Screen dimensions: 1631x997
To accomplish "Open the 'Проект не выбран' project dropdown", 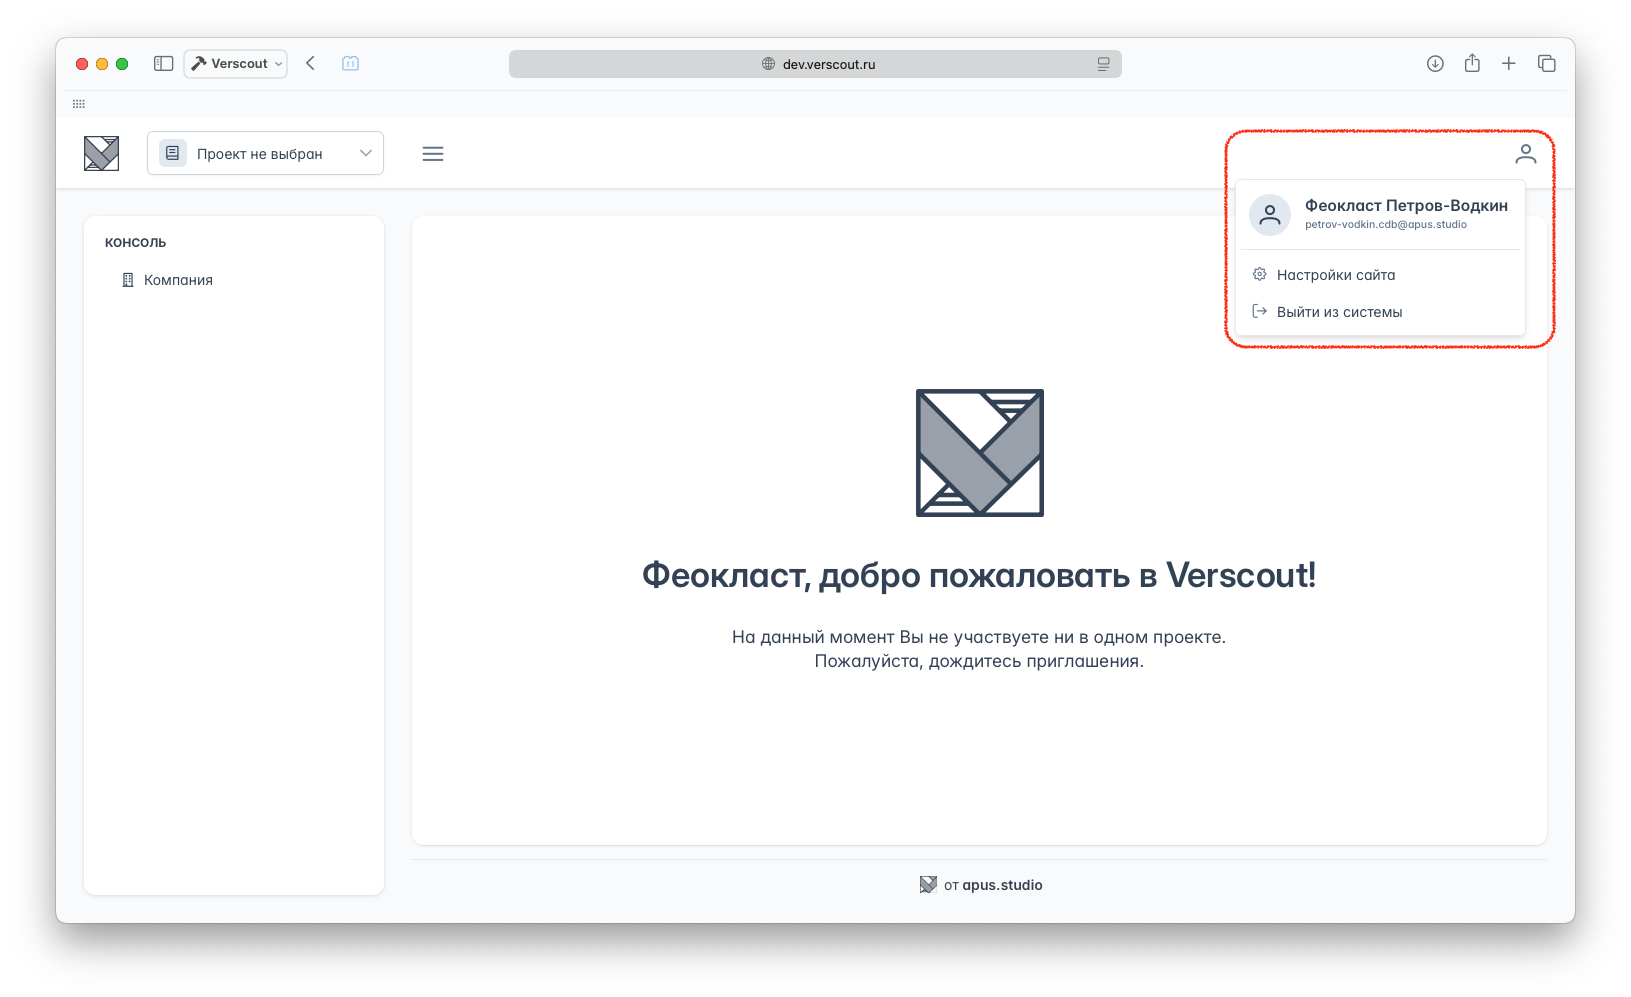I will pos(265,153).
